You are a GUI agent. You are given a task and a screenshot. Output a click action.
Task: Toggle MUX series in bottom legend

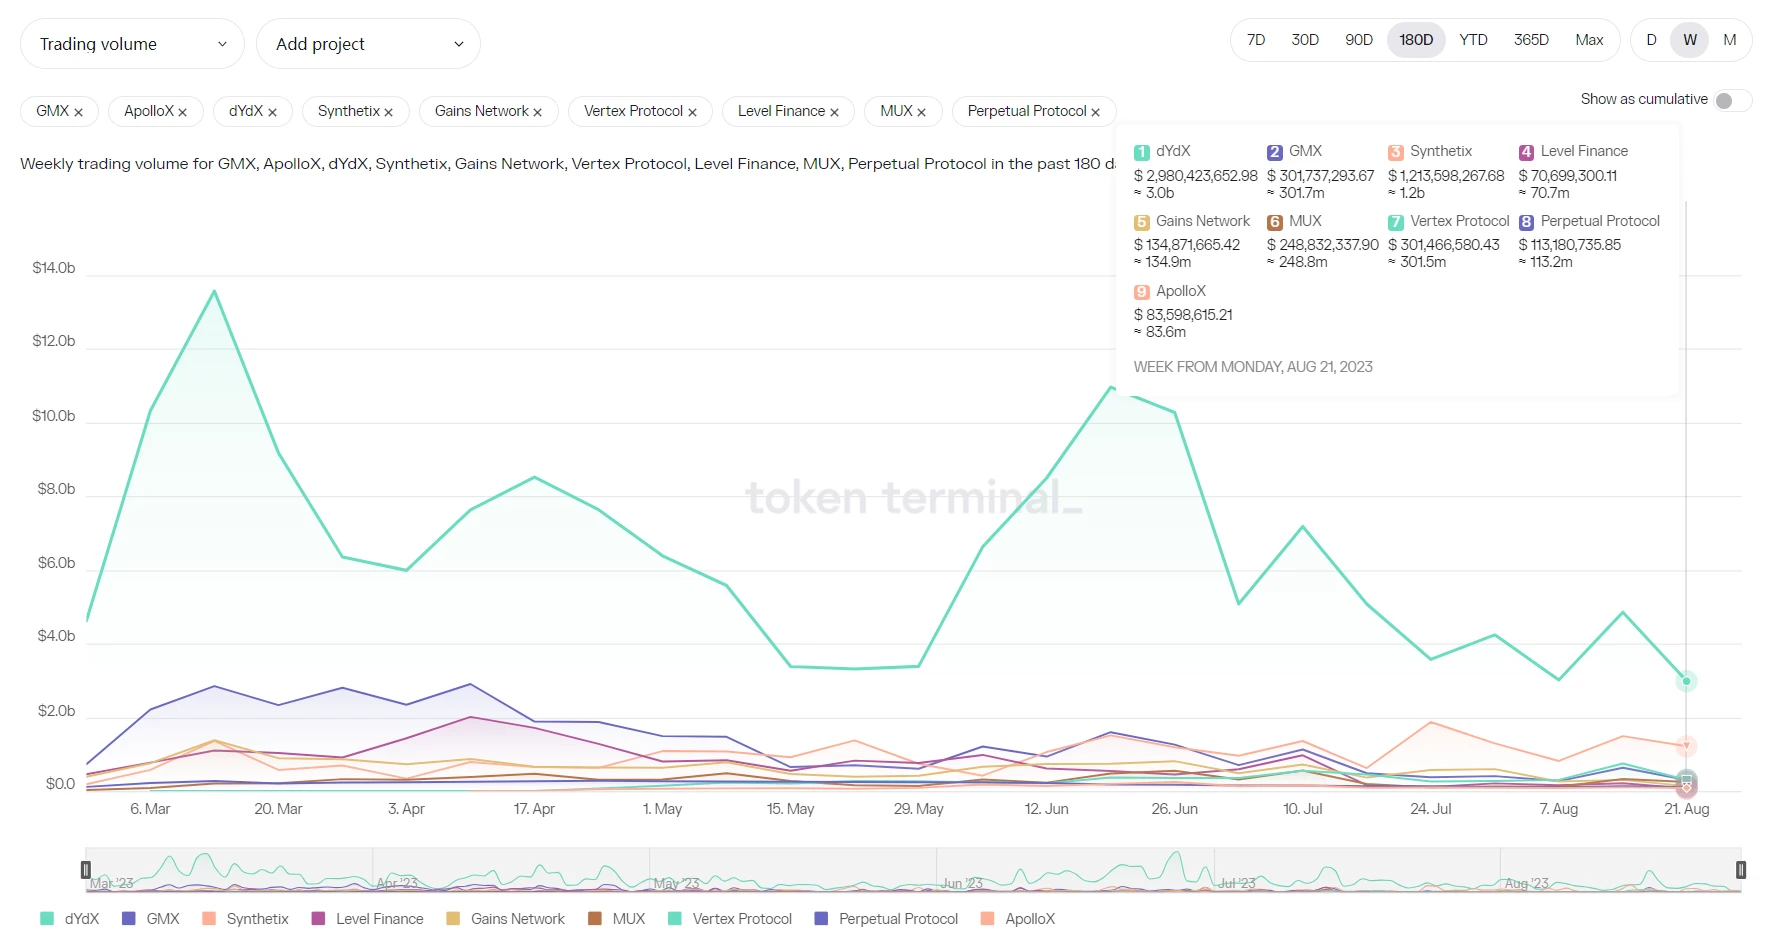tap(617, 919)
